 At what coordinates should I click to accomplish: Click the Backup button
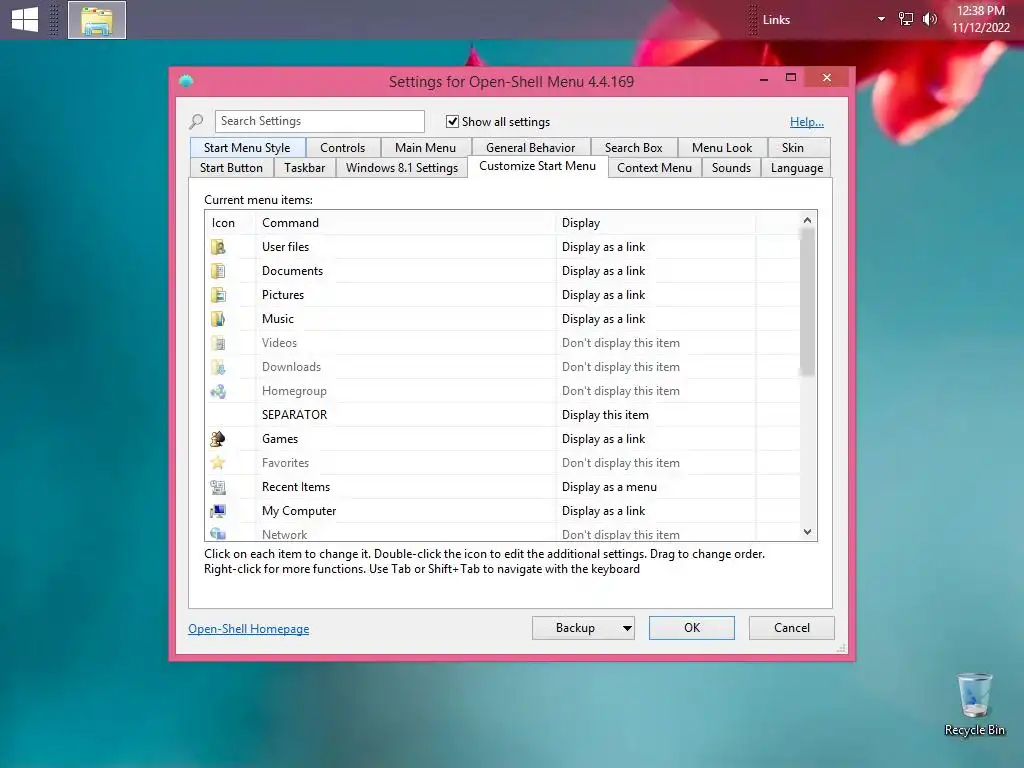click(x=575, y=628)
